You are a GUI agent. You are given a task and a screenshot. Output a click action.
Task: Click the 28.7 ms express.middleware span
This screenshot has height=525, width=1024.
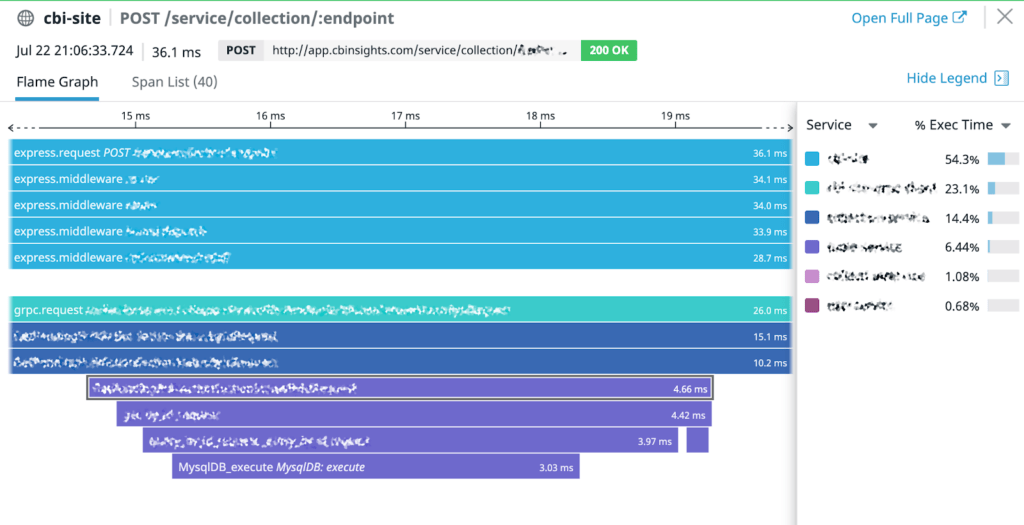[400, 257]
